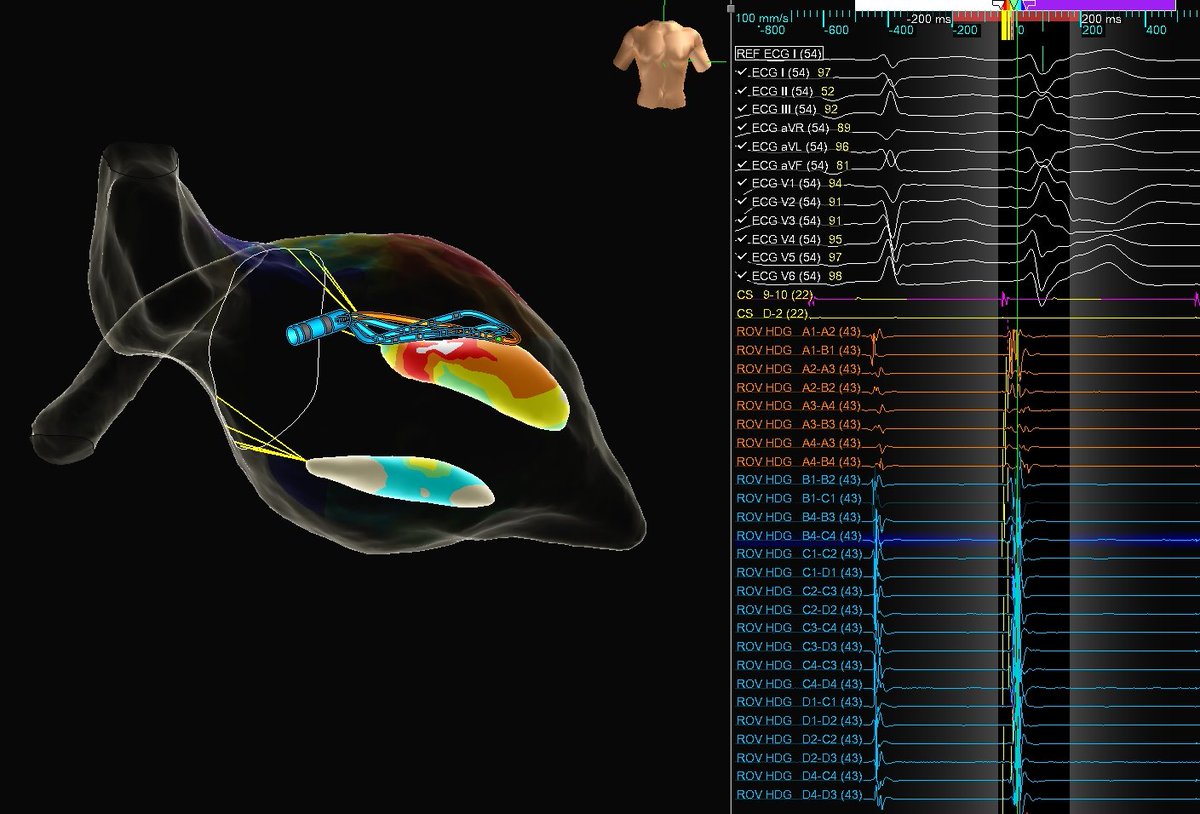Toggle the ECG II trace checkmark
The height and width of the screenshot is (814, 1200).
pos(741,91)
